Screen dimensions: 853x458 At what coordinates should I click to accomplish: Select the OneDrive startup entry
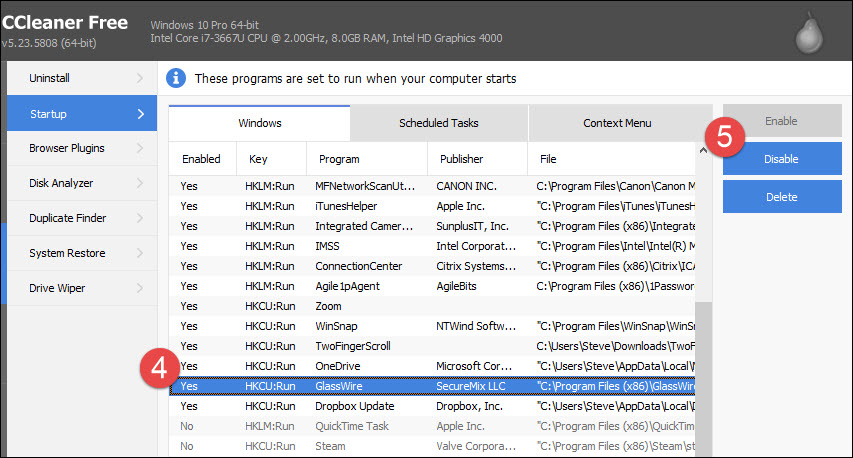(432, 366)
